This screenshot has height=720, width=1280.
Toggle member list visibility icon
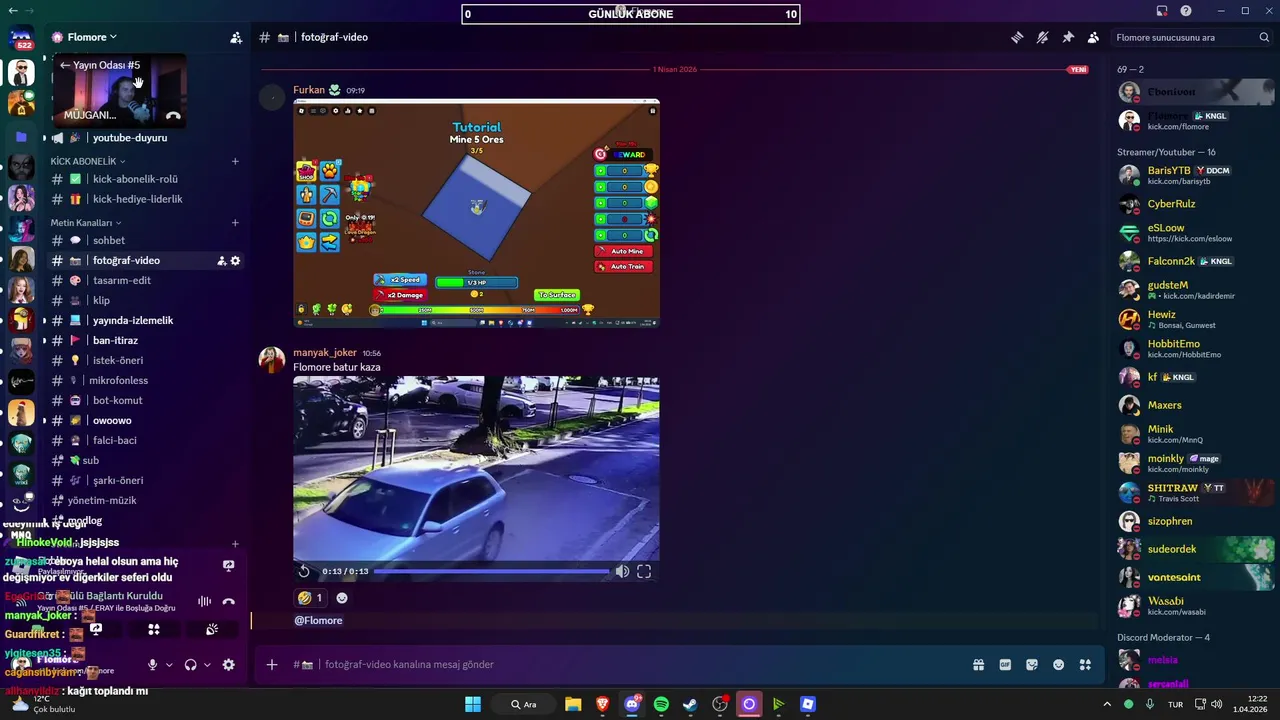(1093, 37)
